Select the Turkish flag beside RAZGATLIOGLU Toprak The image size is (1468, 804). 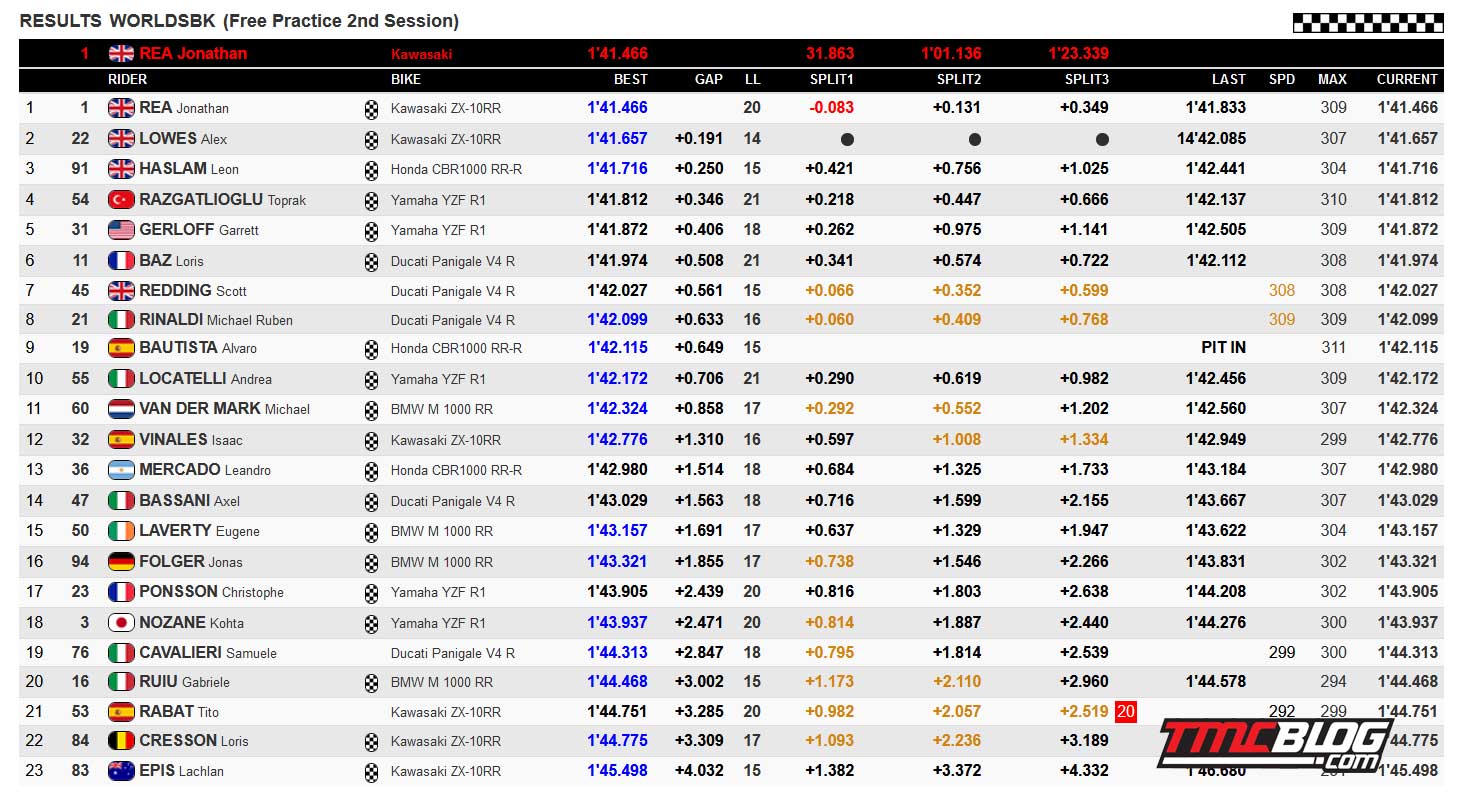[121, 200]
